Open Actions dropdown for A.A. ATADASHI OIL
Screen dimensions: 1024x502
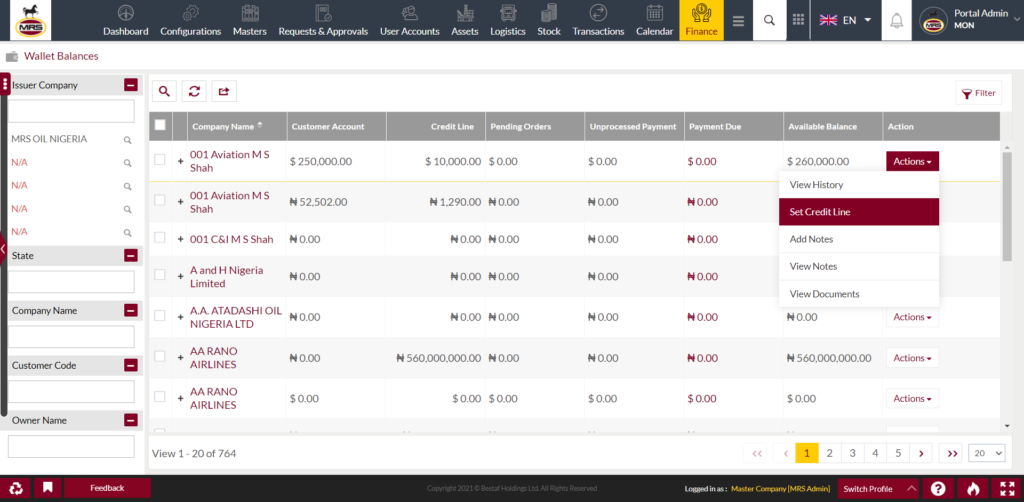(x=912, y=317)
